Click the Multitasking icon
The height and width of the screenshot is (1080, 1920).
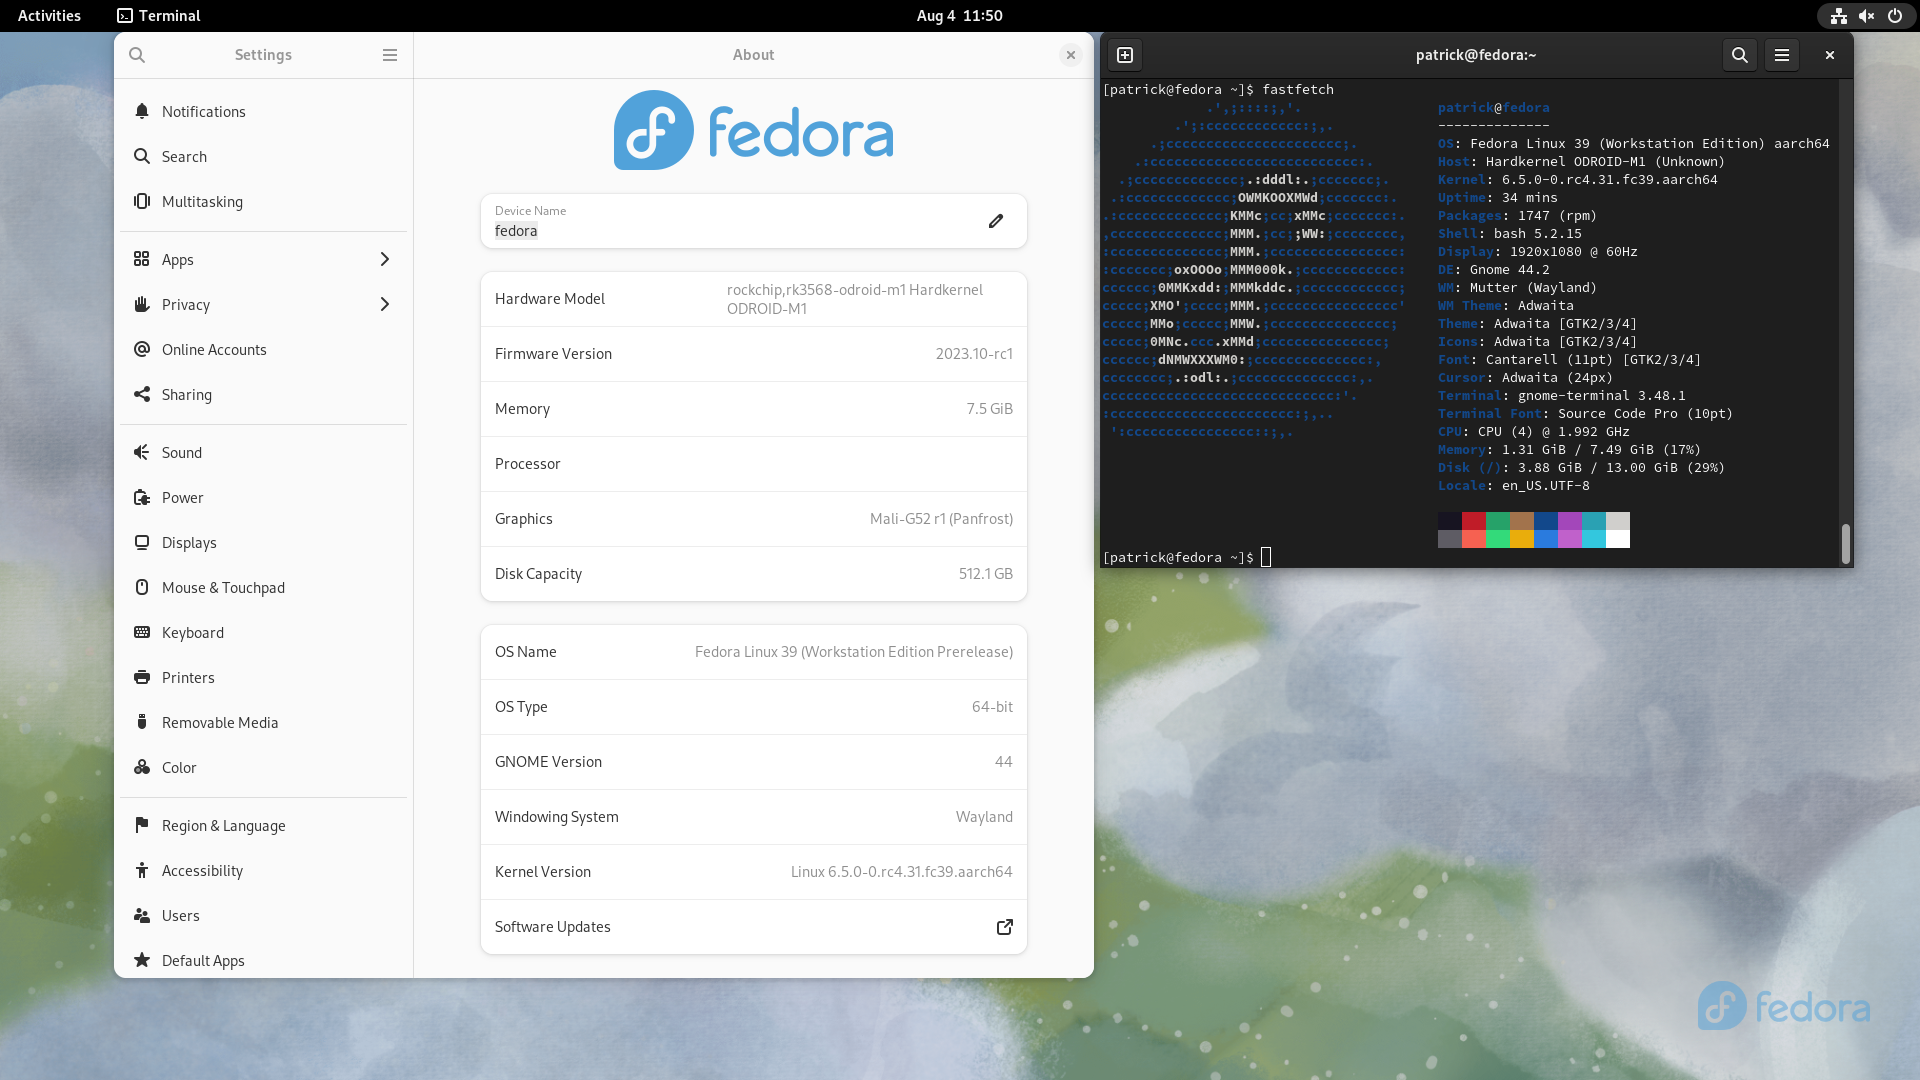click(x=142, y=201)
